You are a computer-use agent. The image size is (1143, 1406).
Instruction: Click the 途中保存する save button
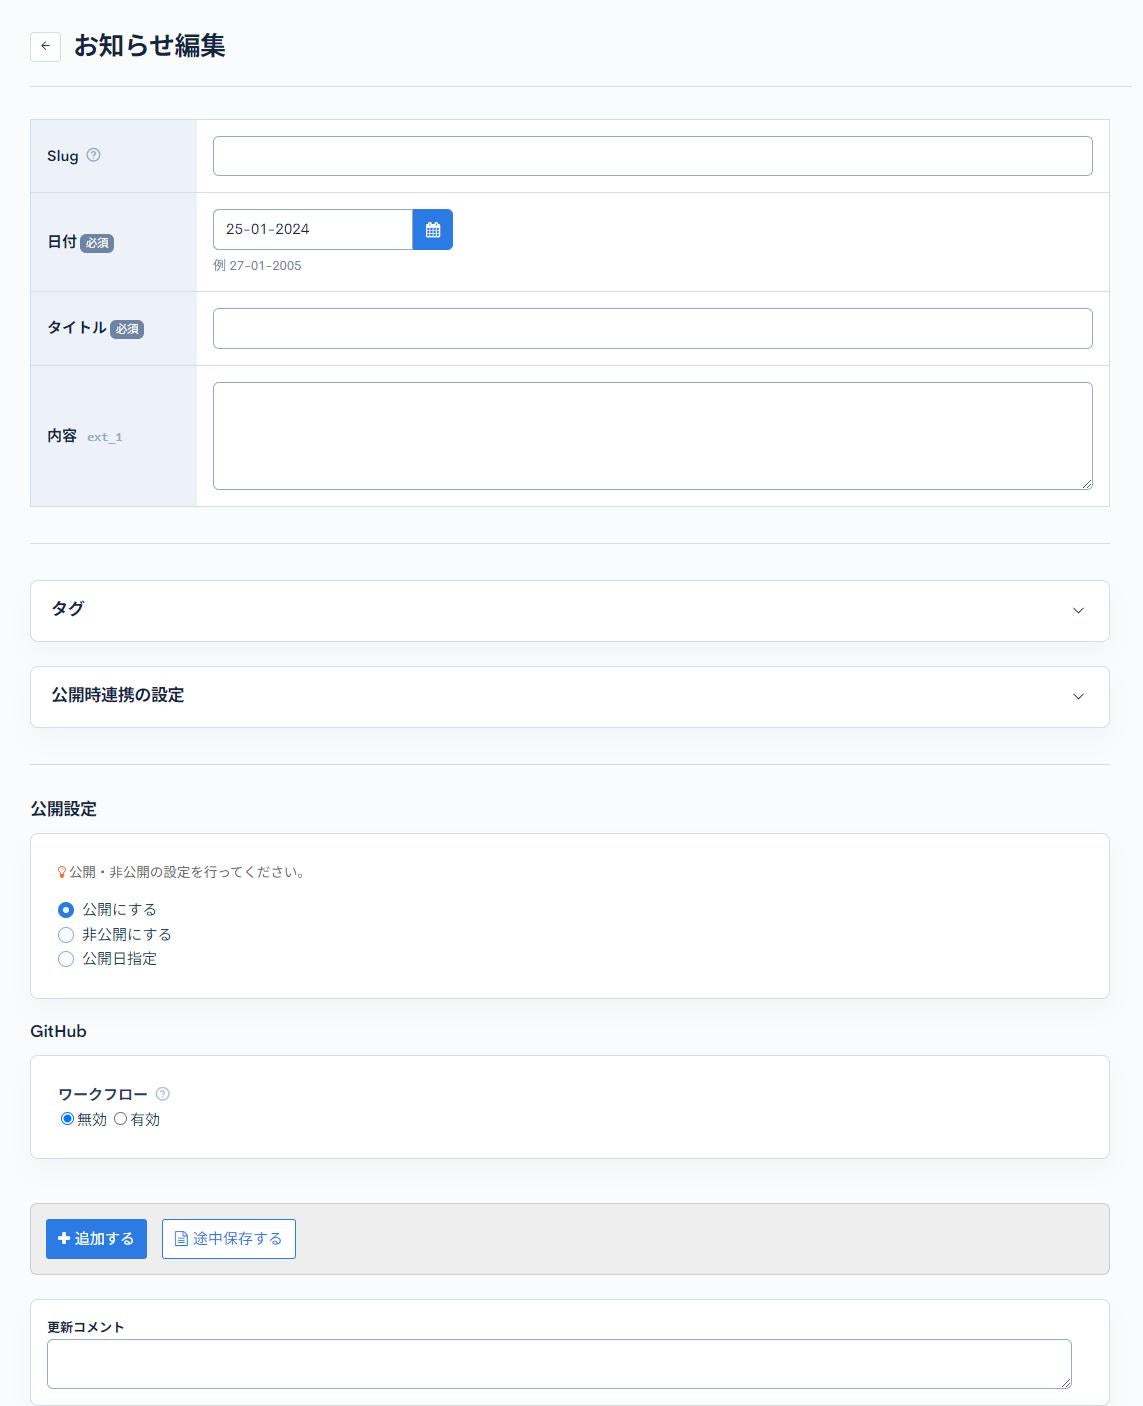[228, 1238]
